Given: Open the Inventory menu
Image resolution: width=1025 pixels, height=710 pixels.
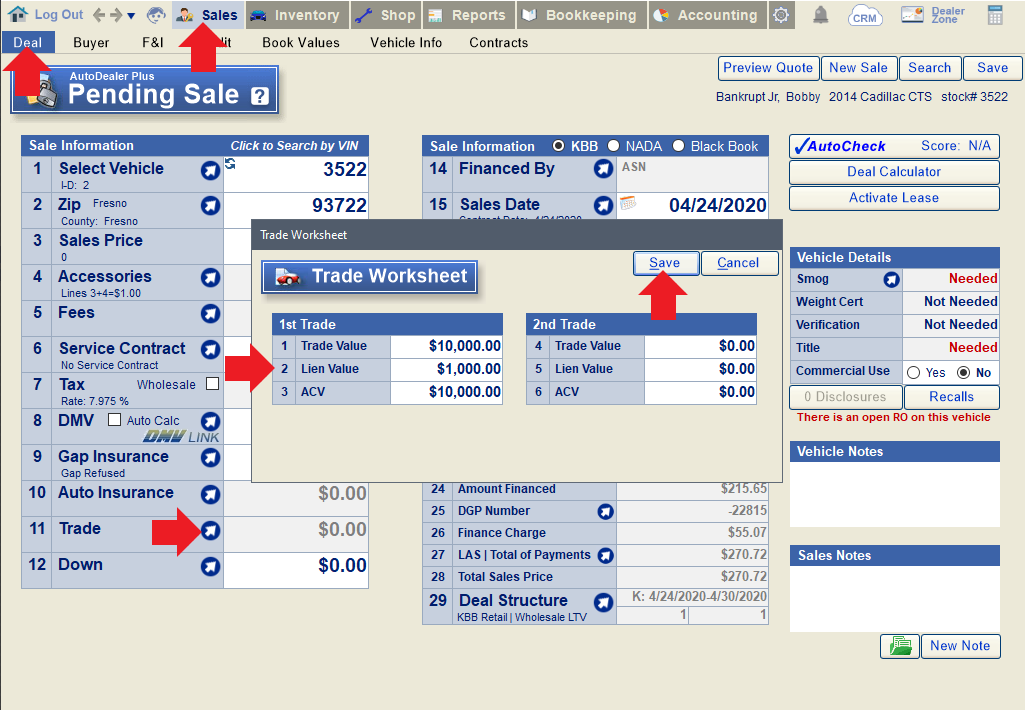Looking at the screenshot, I should (296, 15).
